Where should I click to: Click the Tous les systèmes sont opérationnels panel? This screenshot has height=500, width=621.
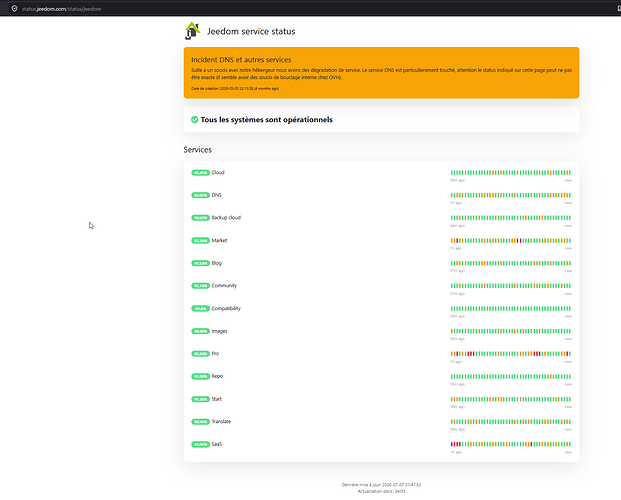tap(381, 119)
